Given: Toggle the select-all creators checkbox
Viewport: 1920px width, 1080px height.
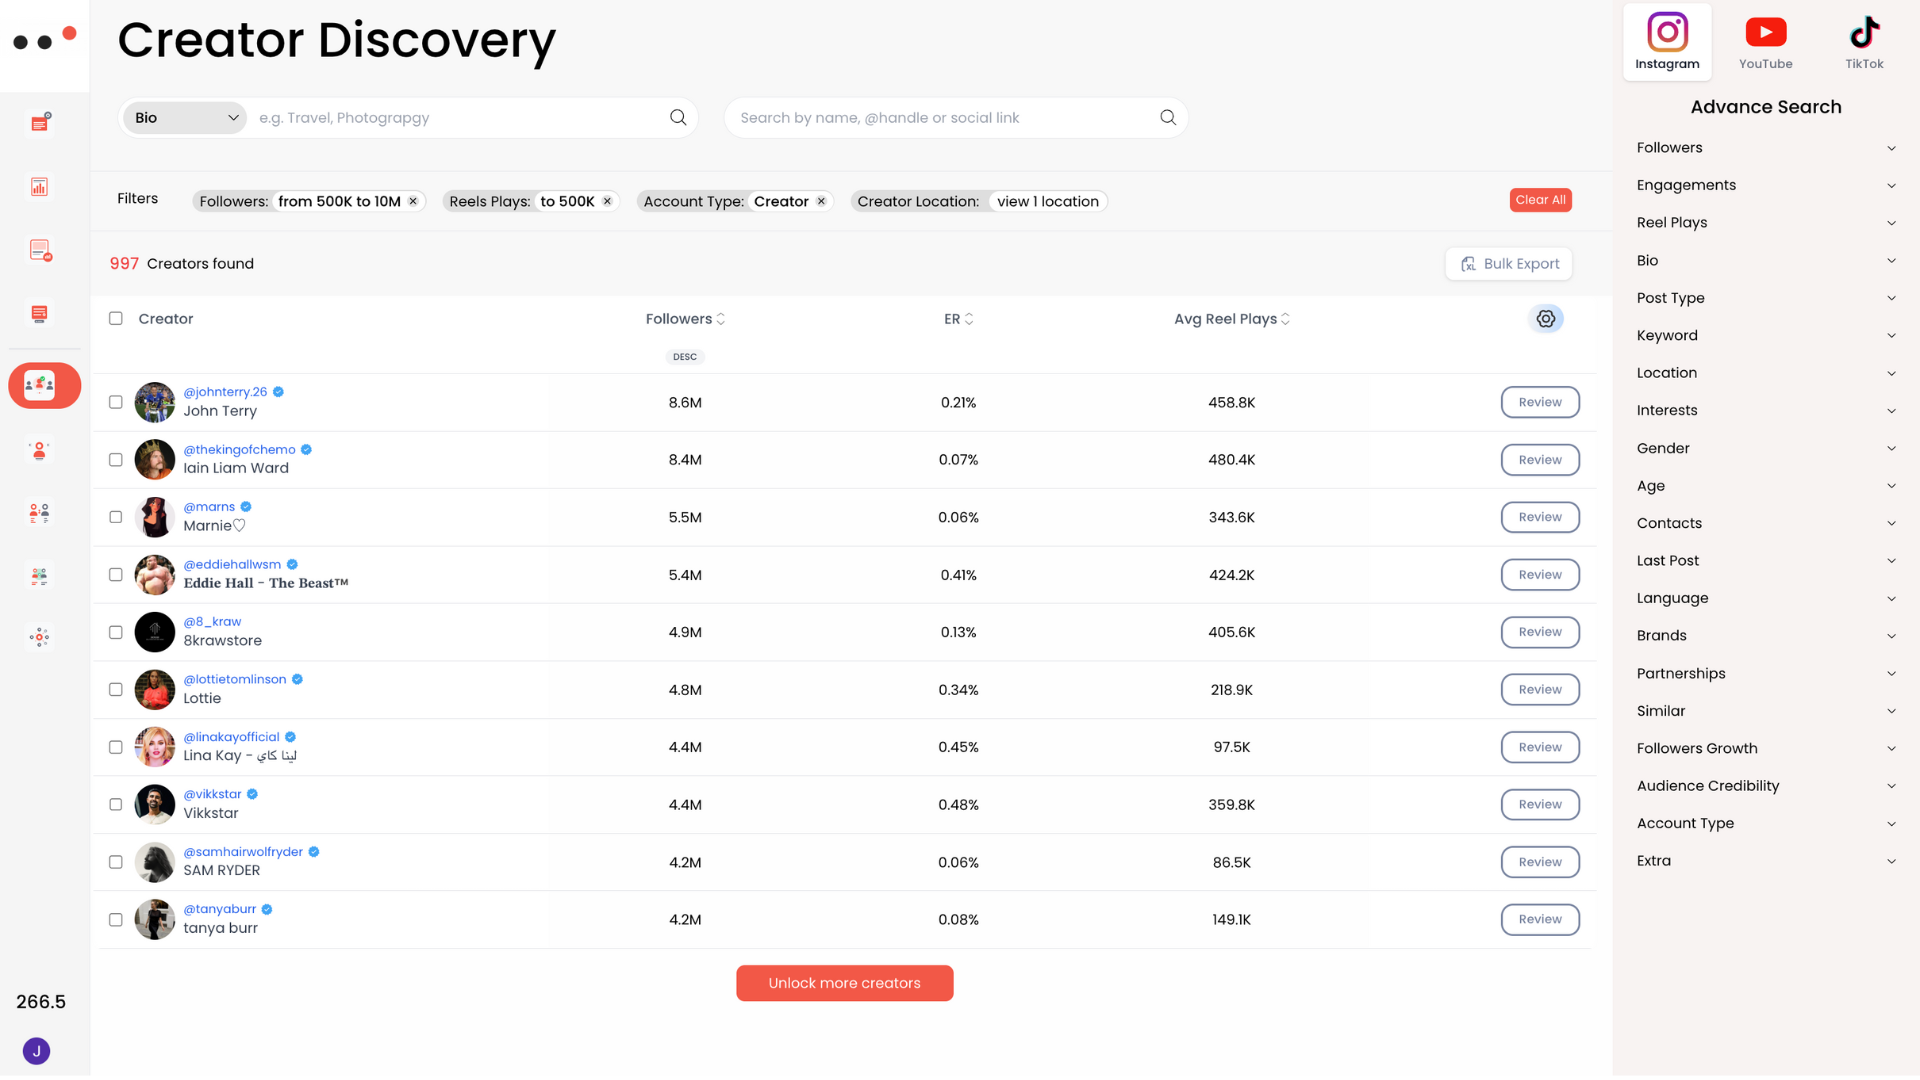Looking at the screenshot, I should click(x=116, y=319).
